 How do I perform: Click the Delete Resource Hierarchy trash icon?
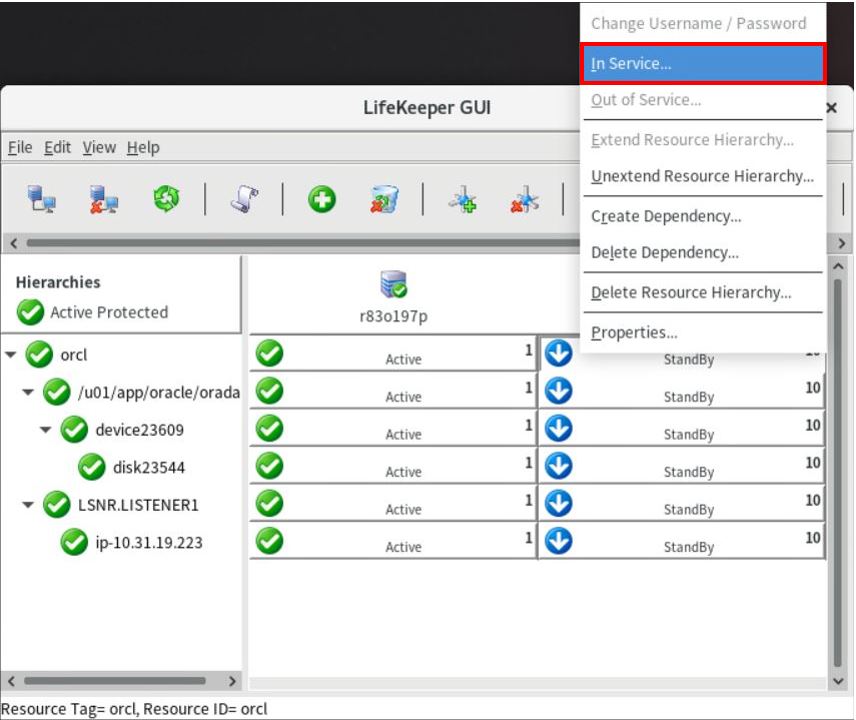pos(384,199)
